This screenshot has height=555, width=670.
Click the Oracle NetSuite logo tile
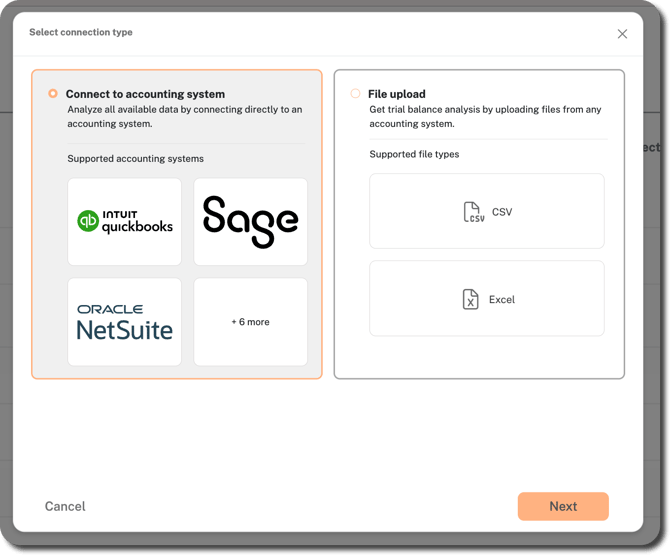(124, 322)
